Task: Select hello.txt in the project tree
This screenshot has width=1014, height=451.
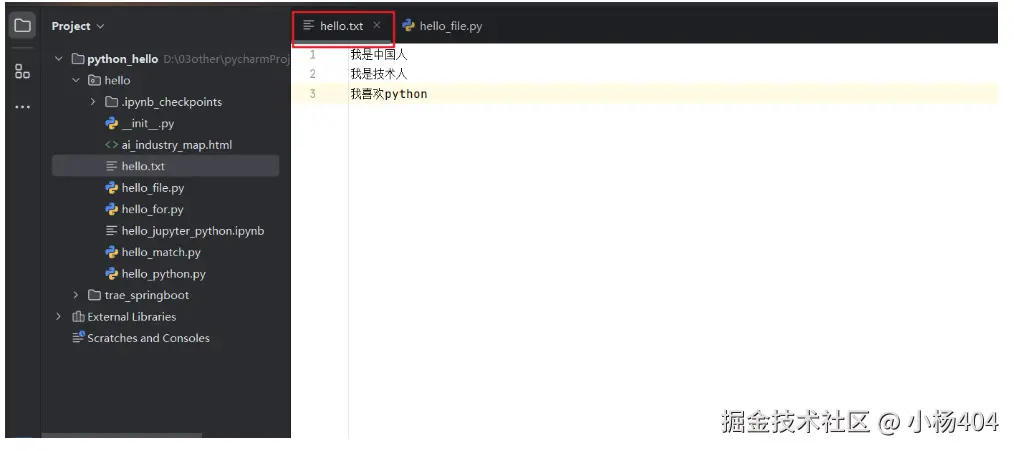Action: click(x=143, y=166)
